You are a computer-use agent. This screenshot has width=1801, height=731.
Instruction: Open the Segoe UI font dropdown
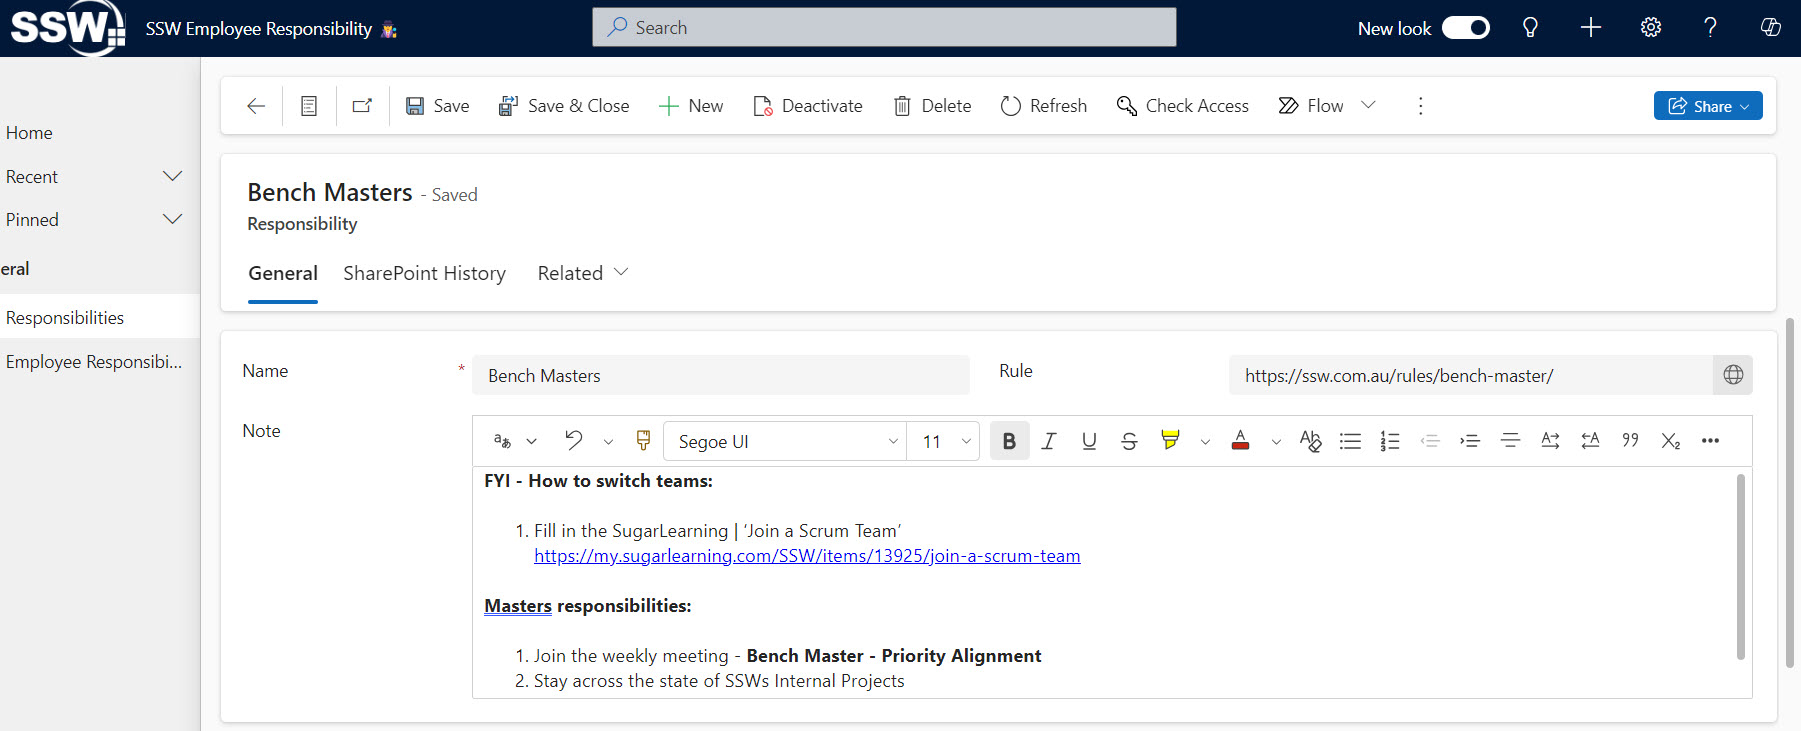[x=786, y=441]
